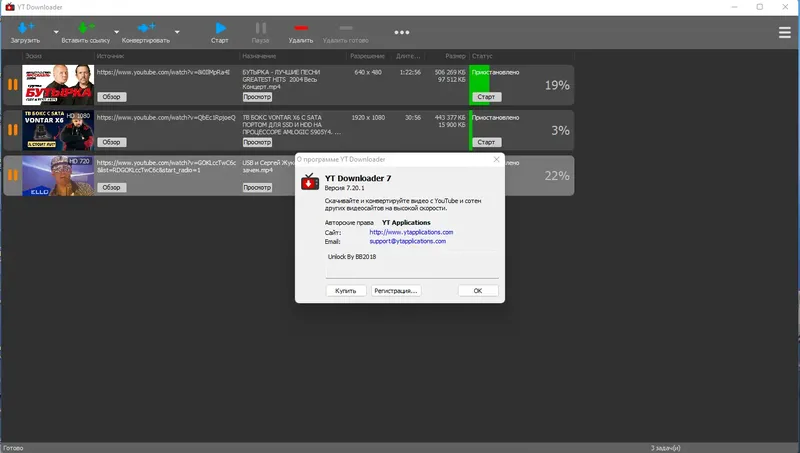Select the БУТЫРКА video thumbnail
The image size is (800, 453).
click(x=58, y=85)
